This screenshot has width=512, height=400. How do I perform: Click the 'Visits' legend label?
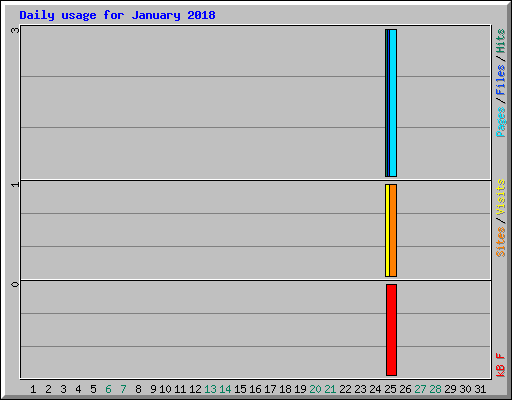pyautogui.click(x=500, y=197)
